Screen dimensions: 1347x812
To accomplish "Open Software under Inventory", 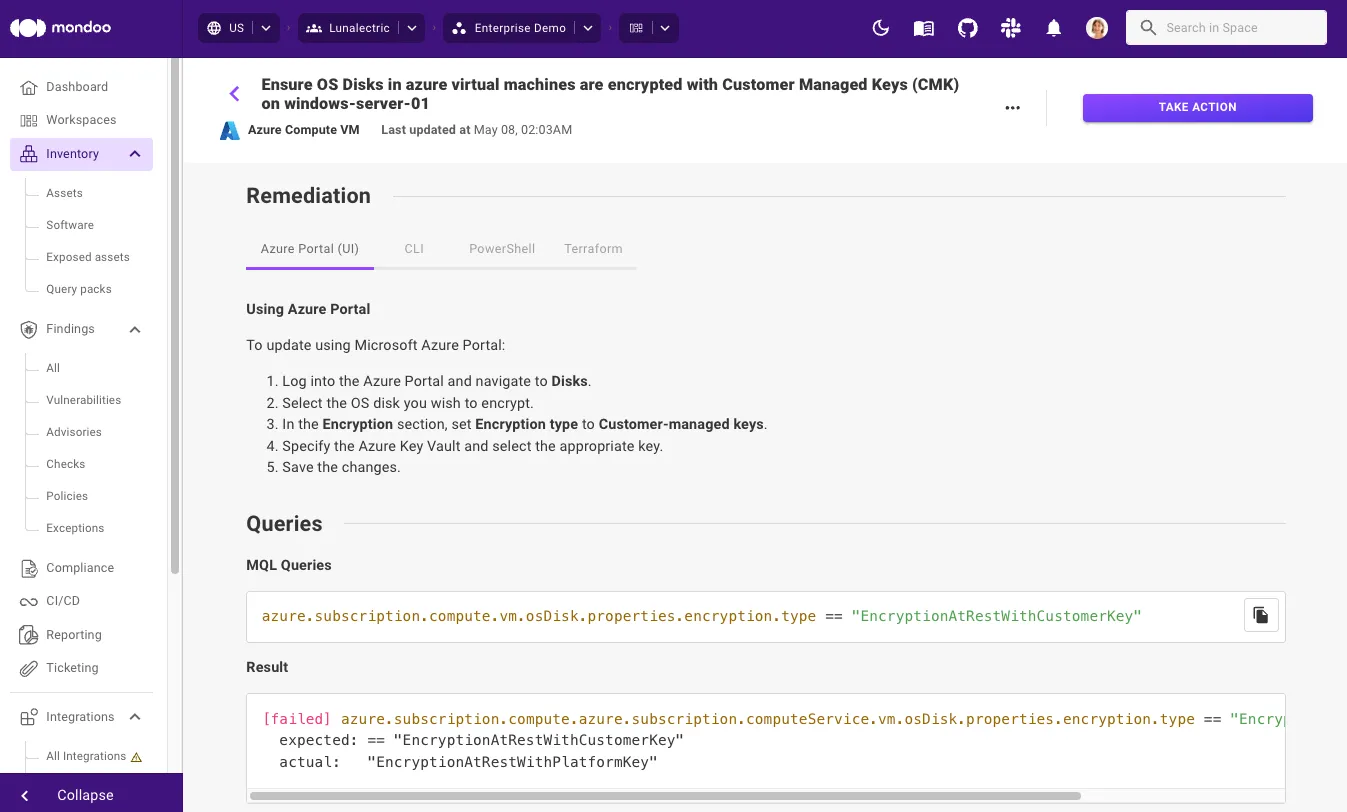I will point(70,225).
